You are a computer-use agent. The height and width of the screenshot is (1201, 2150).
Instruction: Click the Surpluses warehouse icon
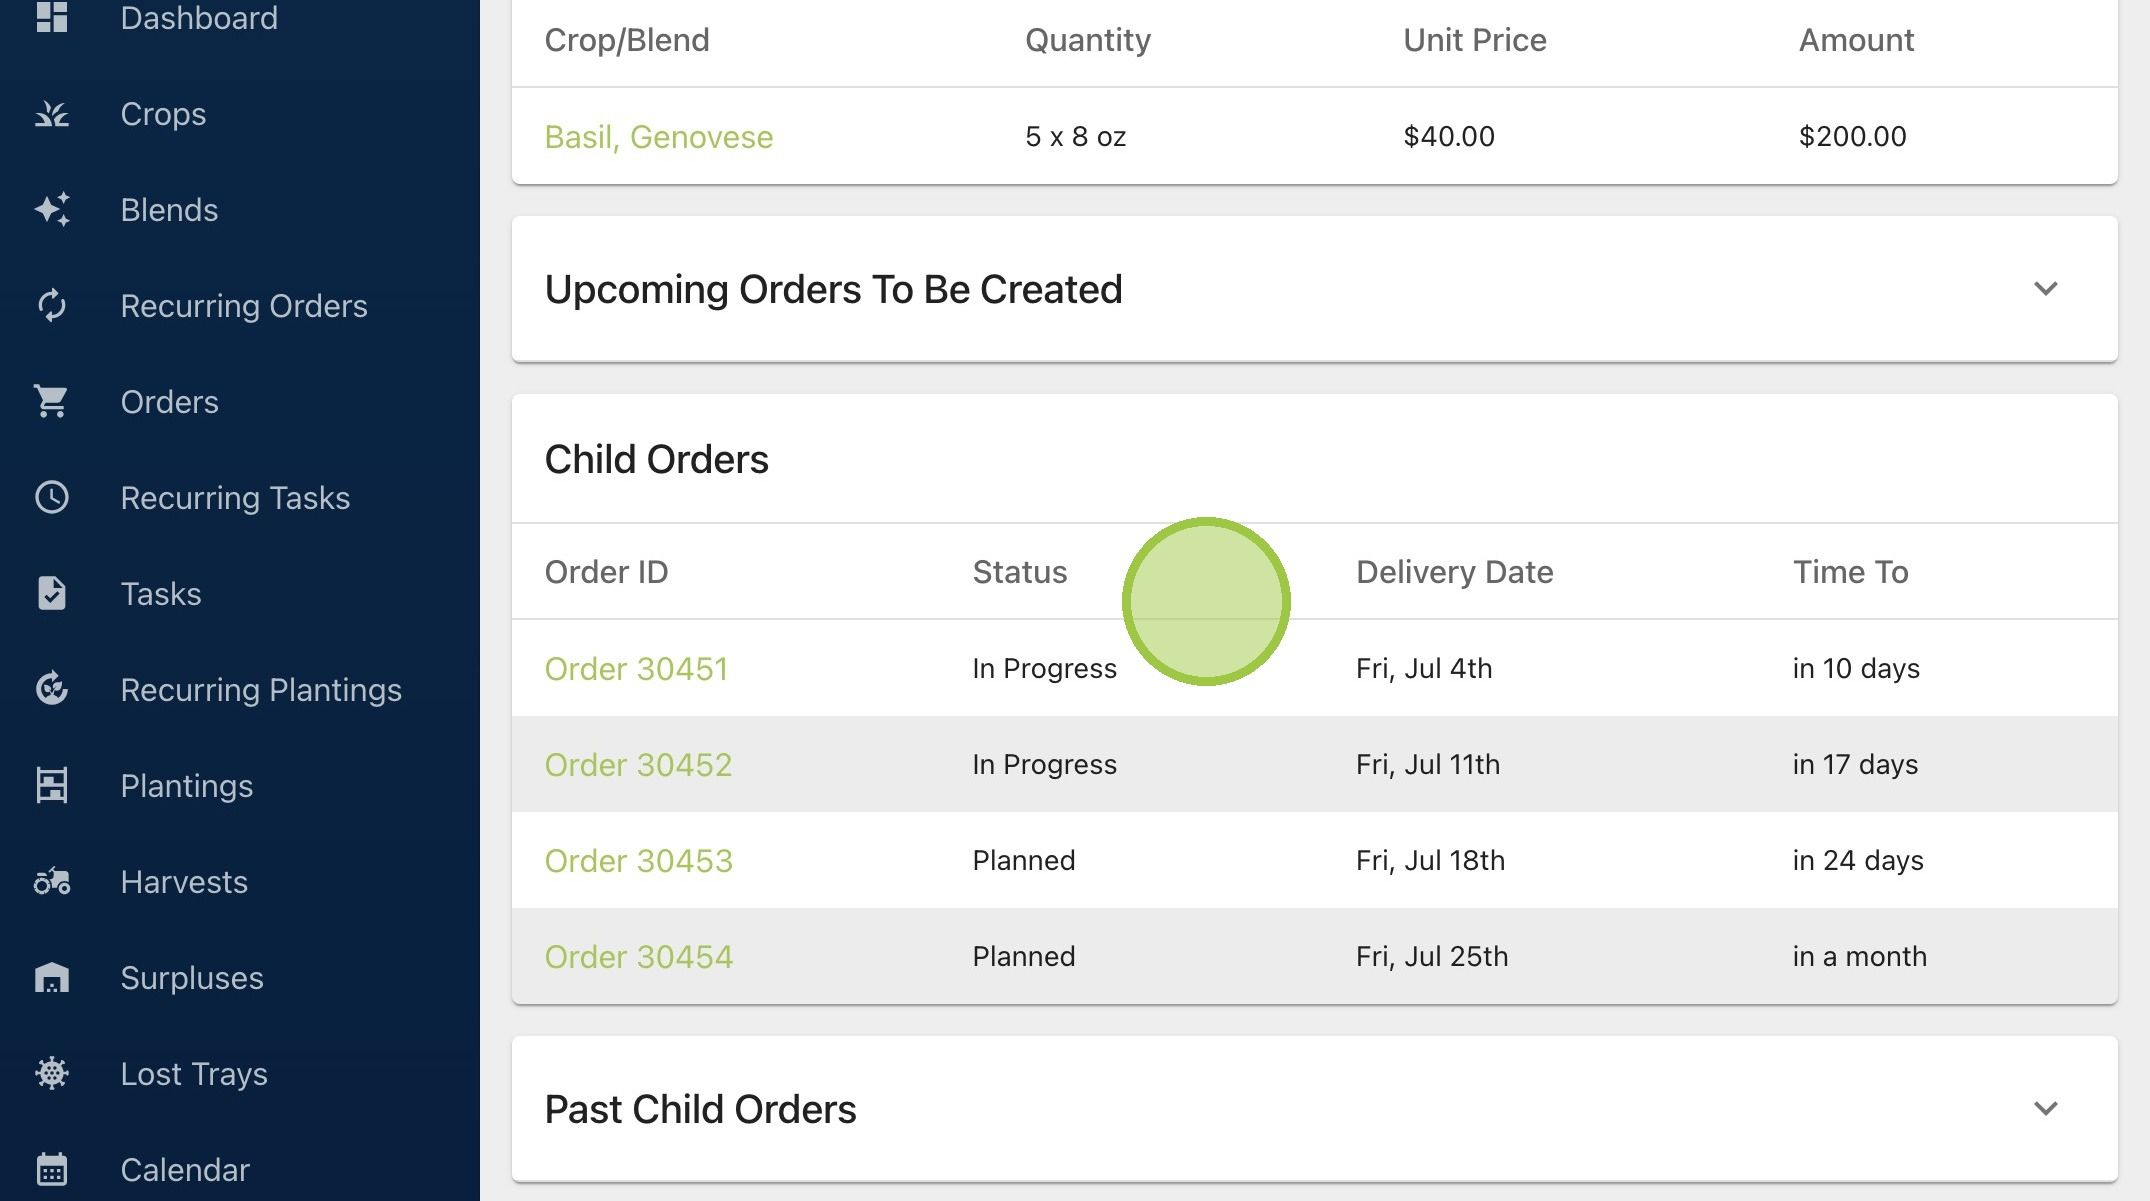click(x=52, y=978)
